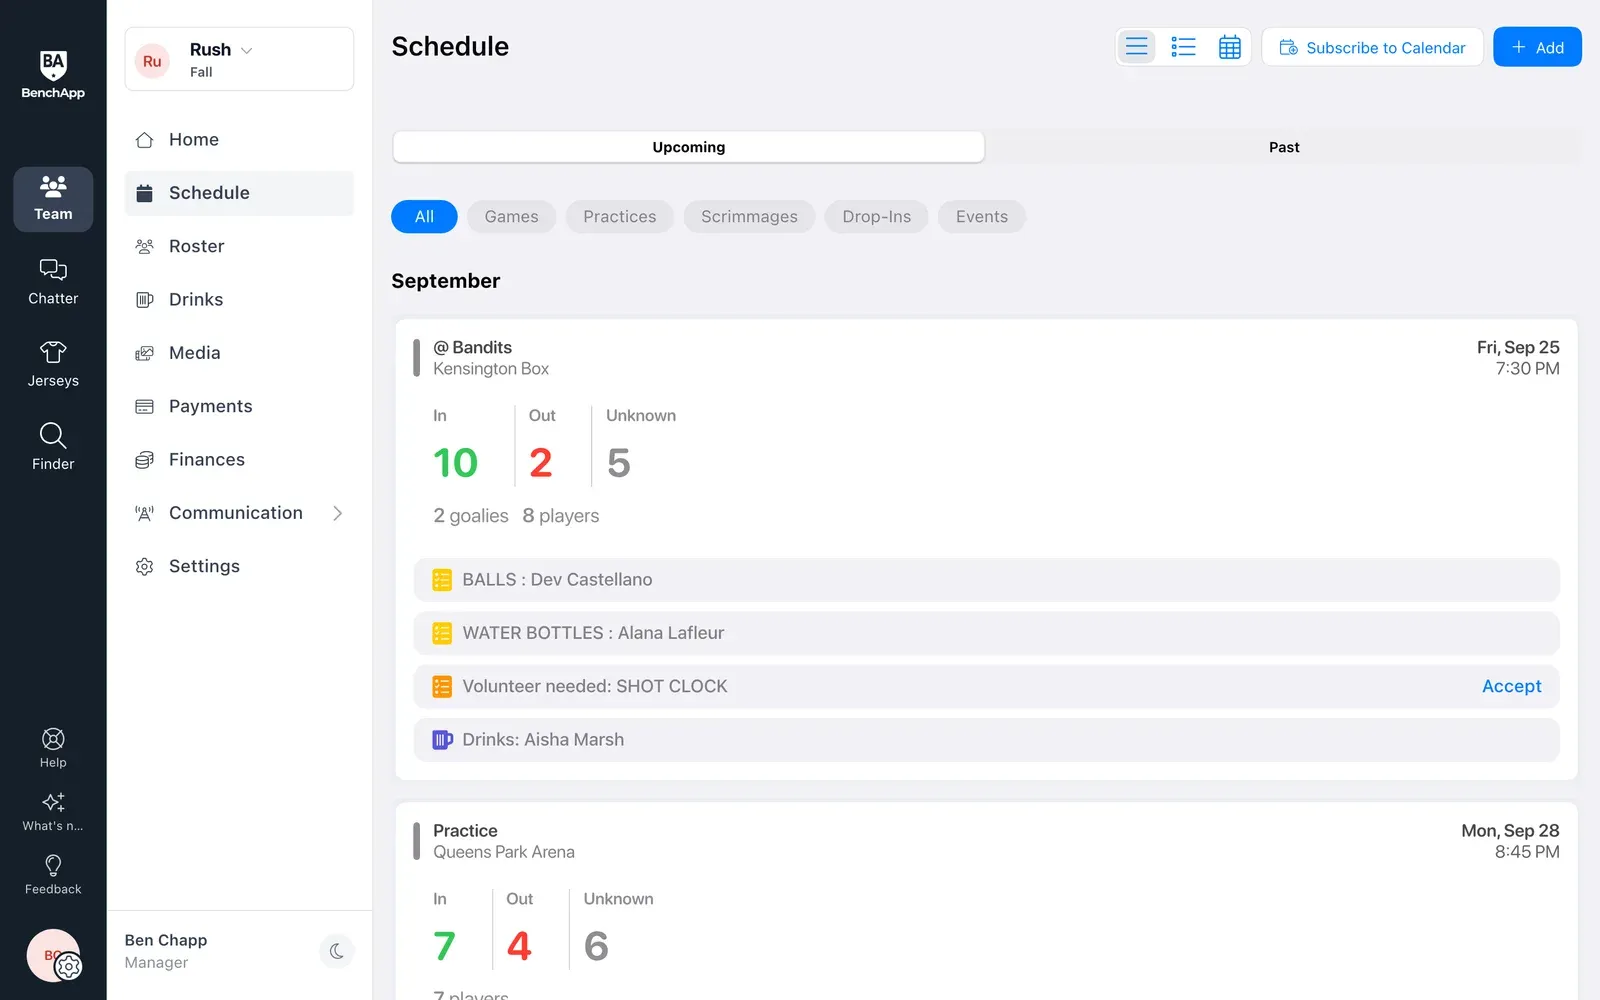
Task: Switch to detailed list view icon
Action: click(1183, 47)
